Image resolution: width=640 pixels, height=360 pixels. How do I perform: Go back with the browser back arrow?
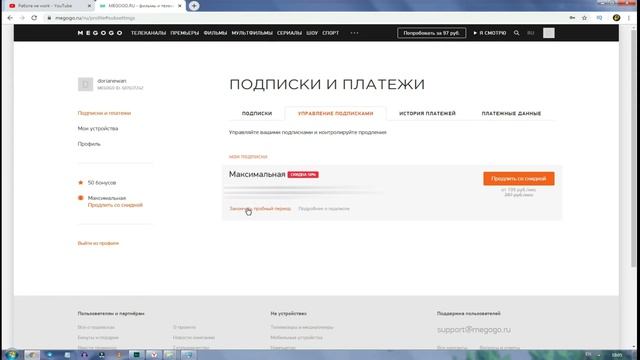coord(10,18)
